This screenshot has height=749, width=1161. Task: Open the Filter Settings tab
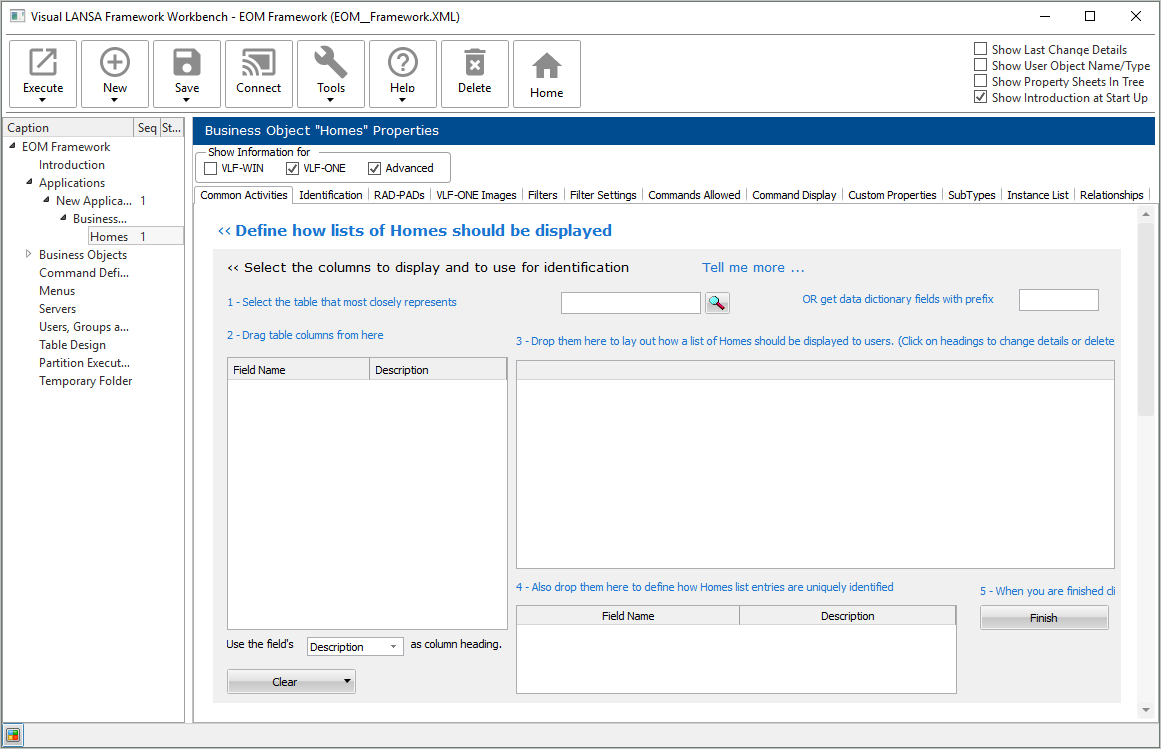tap(603, 195)
